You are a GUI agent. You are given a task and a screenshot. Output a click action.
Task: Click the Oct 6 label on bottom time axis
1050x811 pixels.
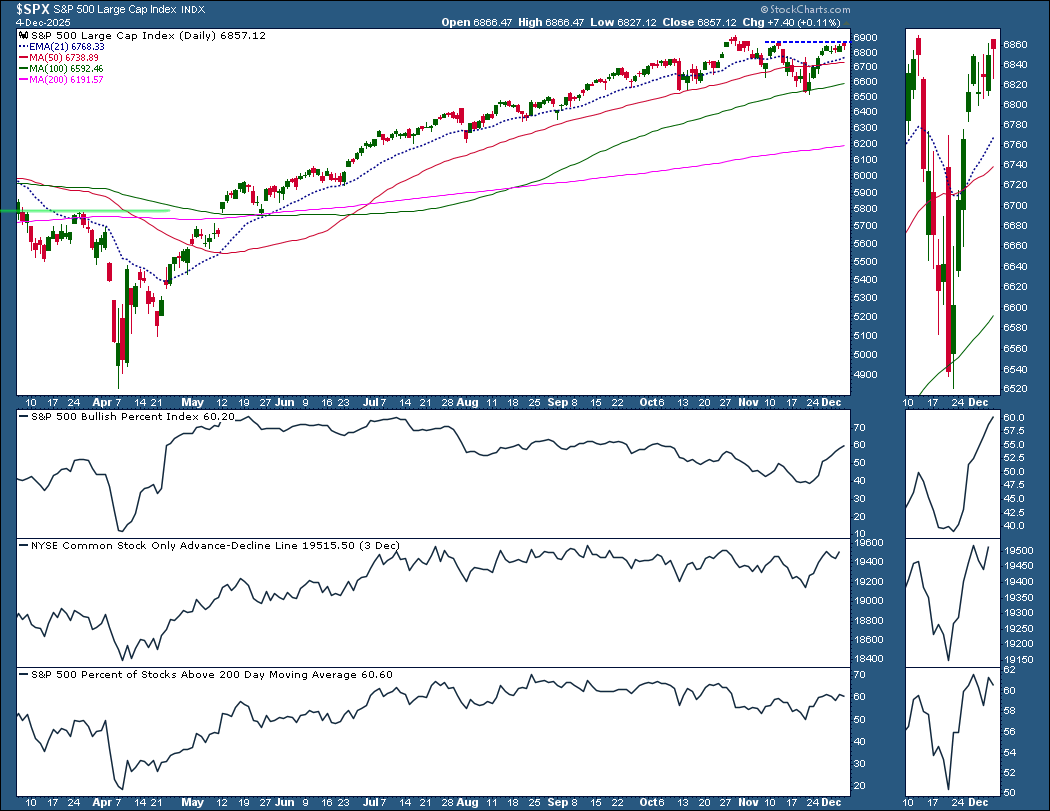652,801
